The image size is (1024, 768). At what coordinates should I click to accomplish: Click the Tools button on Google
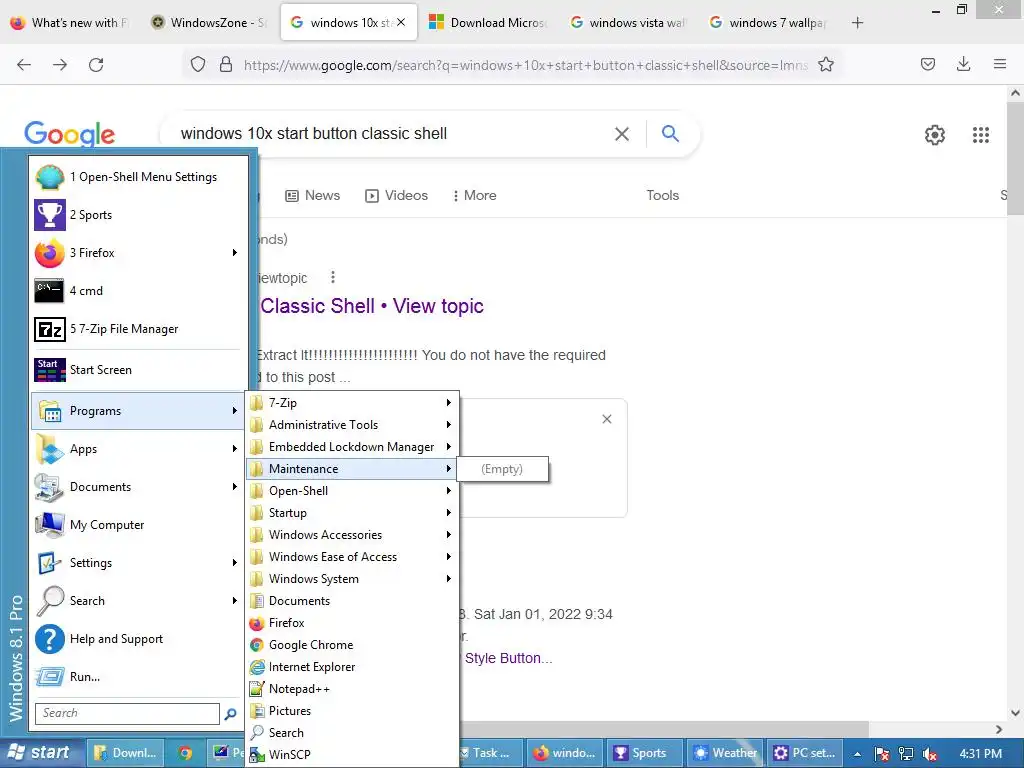662,195
